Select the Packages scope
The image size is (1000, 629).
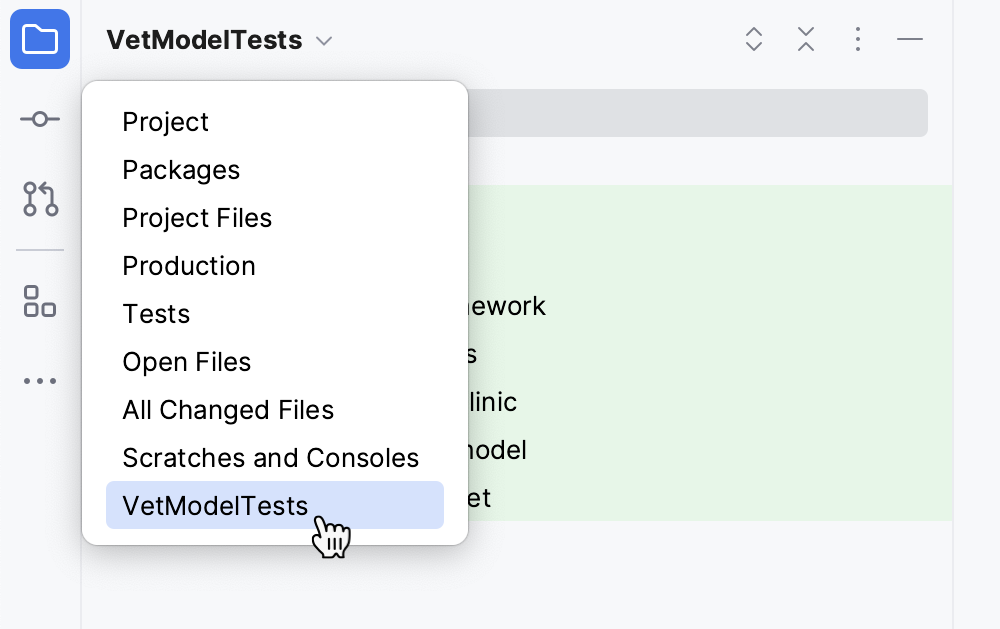181,169
